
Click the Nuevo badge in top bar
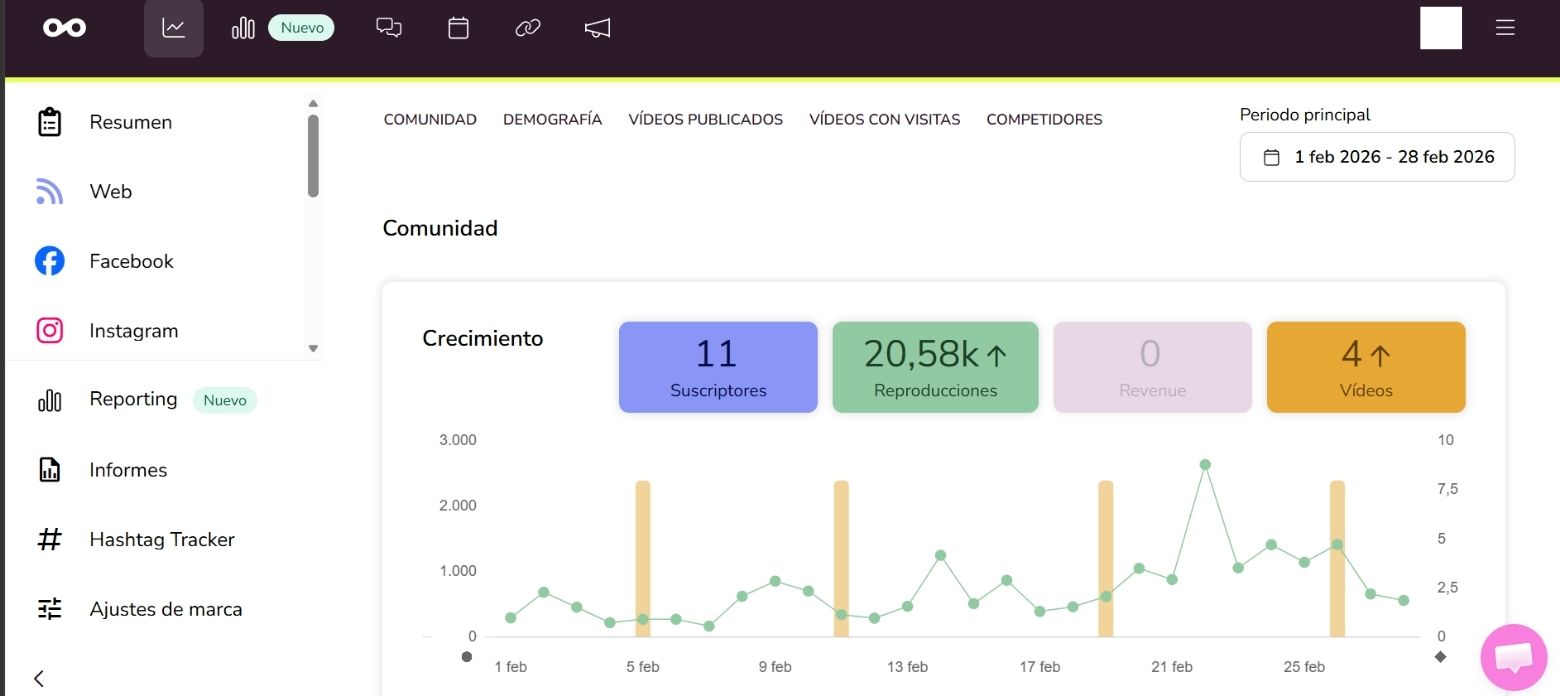[x=301, y=28]
